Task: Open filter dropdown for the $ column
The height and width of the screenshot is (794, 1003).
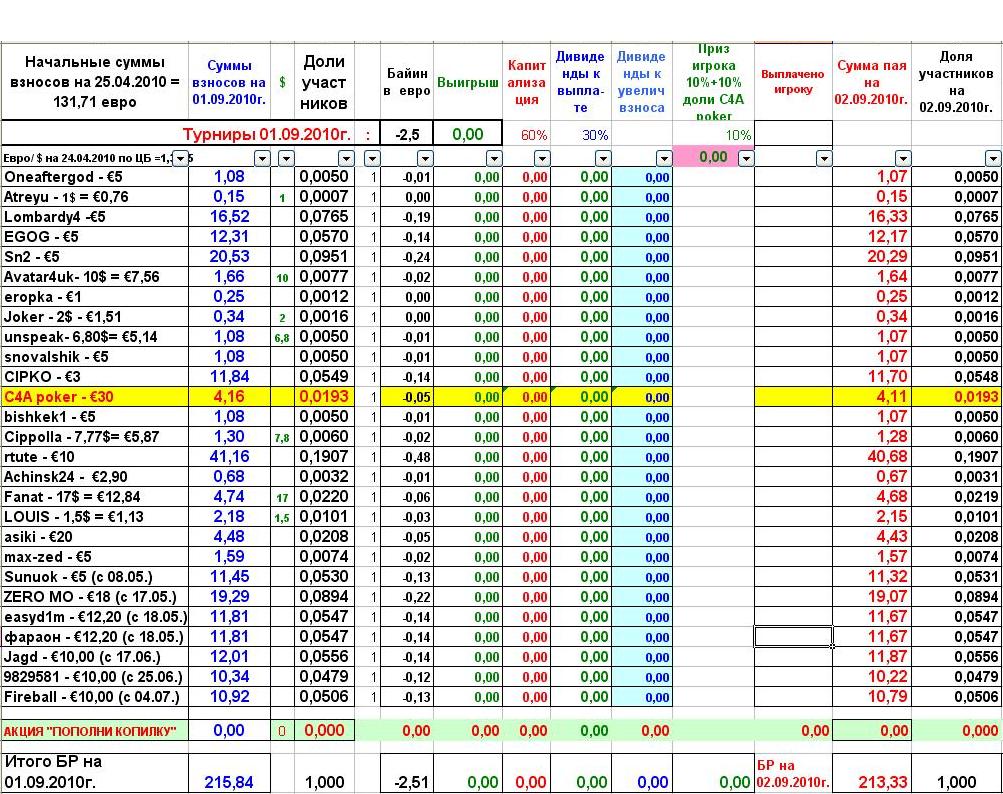Action: pos(286,158)
